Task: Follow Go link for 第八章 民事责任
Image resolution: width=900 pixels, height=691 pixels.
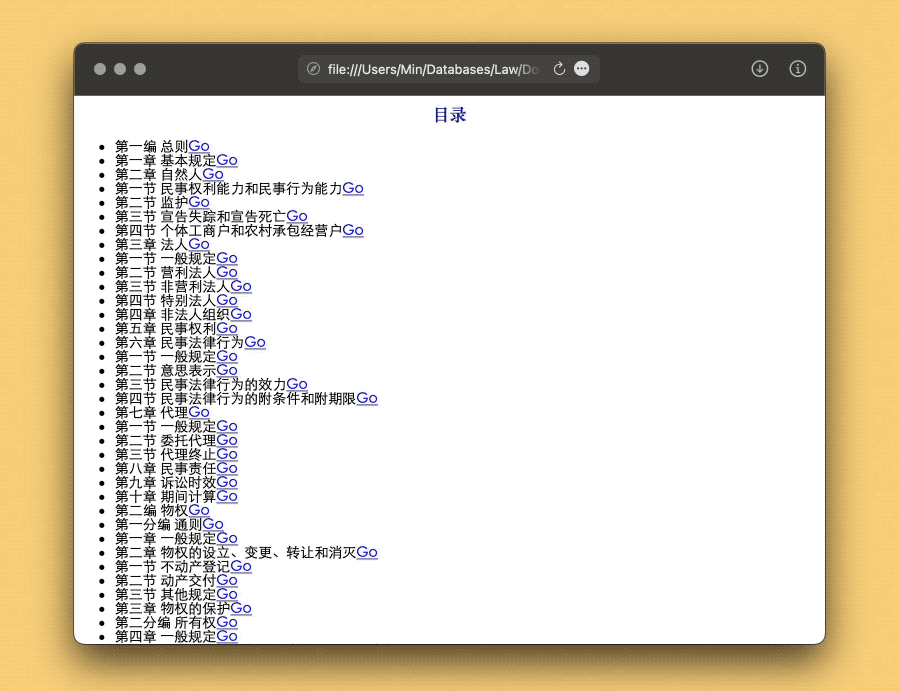Action: click(x=227, y=468)
